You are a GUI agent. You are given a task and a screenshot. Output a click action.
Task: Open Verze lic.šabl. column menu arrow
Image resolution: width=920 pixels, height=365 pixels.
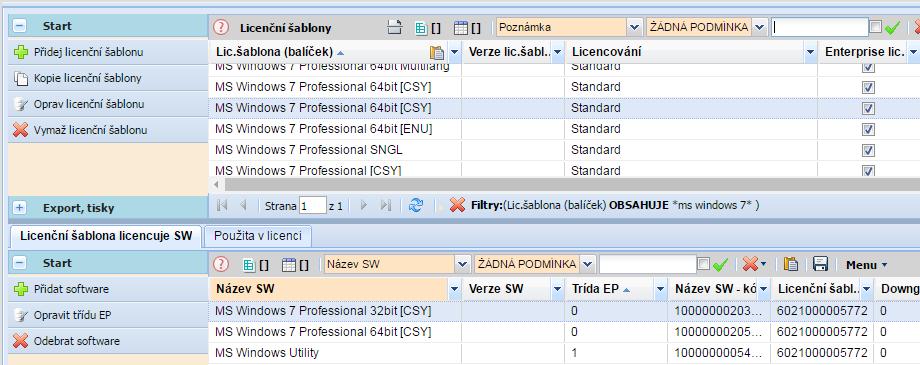coord(558,52)
